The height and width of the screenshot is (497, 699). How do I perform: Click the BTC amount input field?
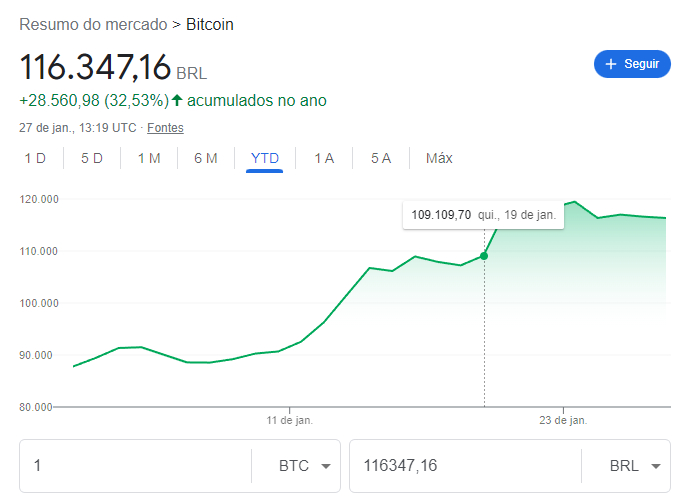click(x=136, y=466)
